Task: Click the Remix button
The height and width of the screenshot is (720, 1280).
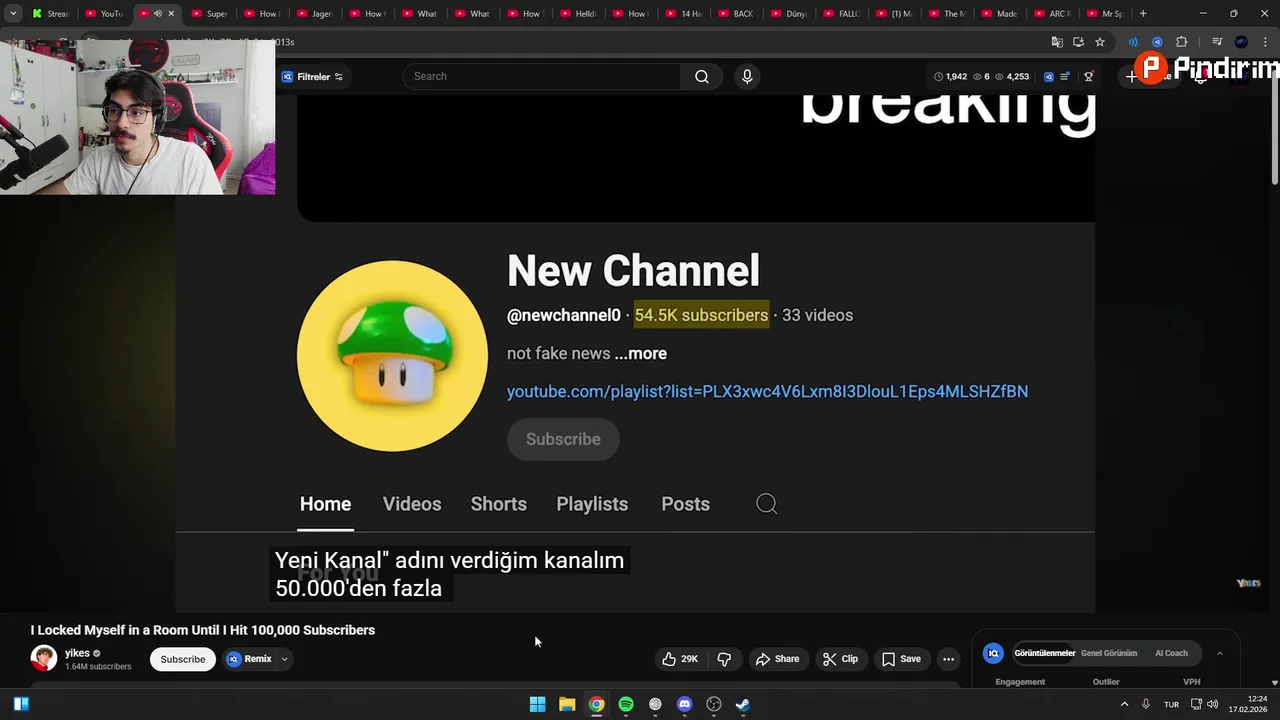Action: (x=249, y=659)
